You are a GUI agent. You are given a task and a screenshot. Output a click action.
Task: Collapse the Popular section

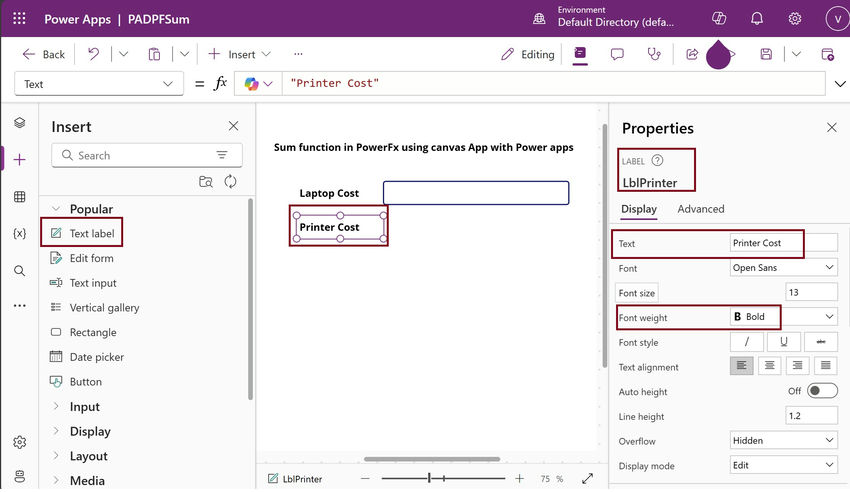(x=56, y=209)
